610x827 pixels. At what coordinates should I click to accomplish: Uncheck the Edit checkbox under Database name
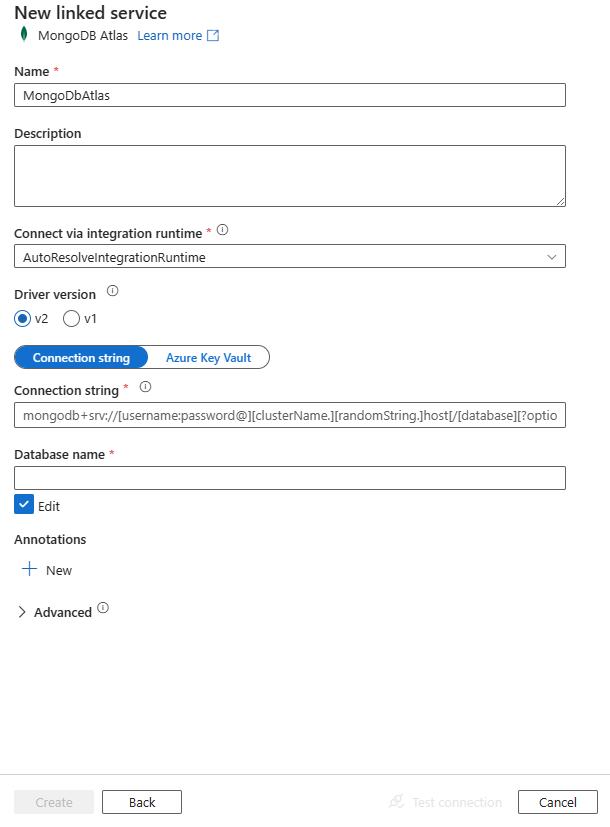tap(22, 505)
